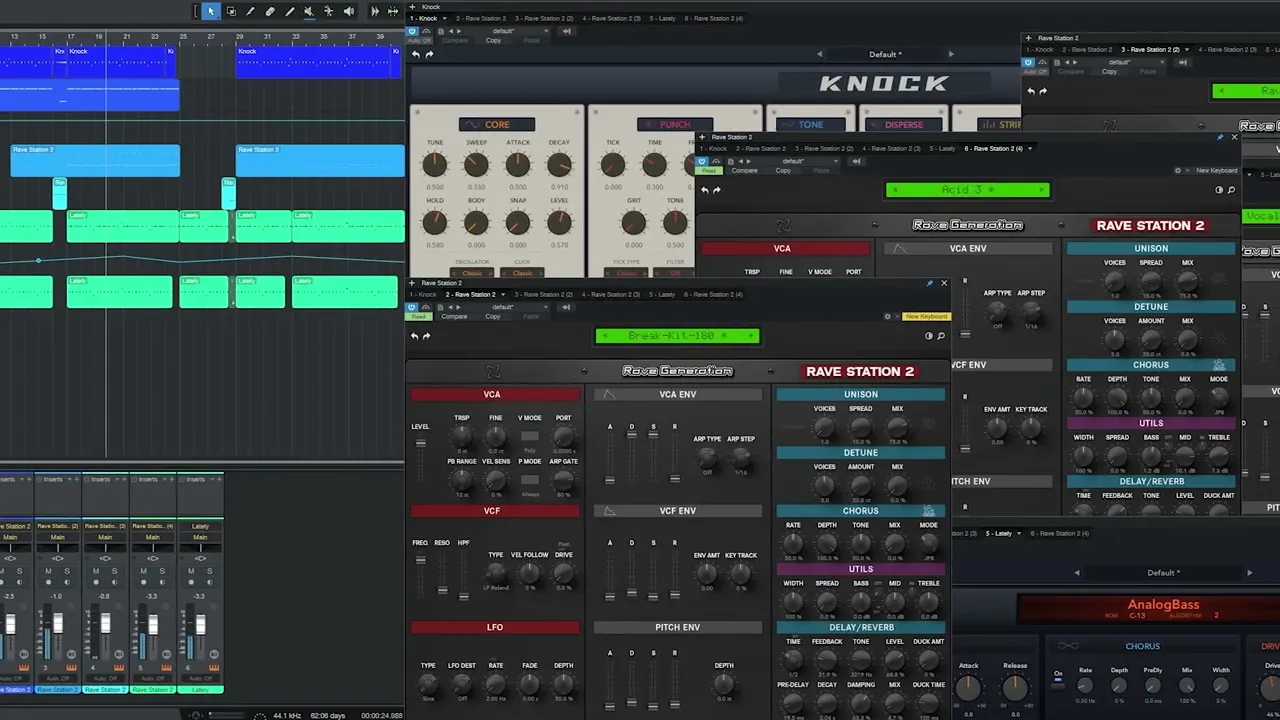Click VCF FREQ slider in front Rave Station

tap(420, 560)
